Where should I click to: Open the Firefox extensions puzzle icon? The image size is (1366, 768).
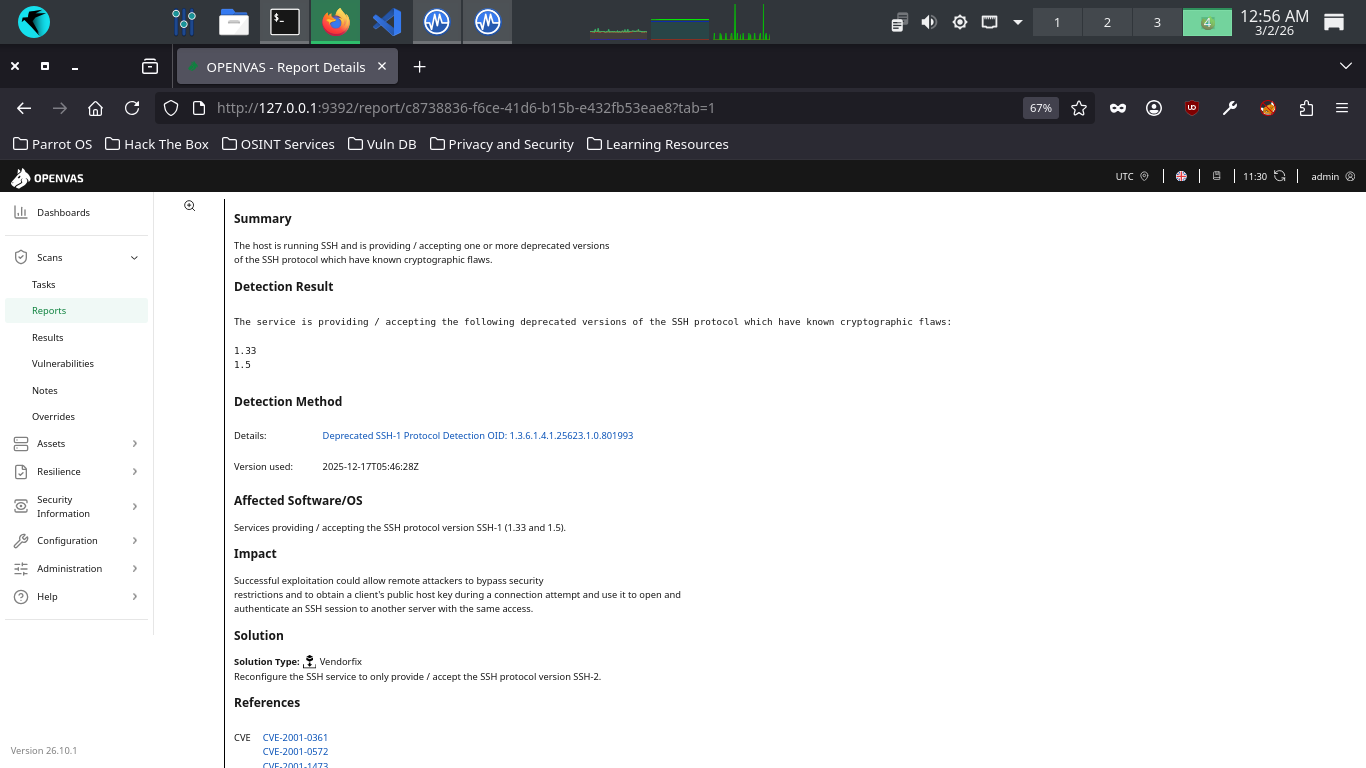coord(1306,108)
